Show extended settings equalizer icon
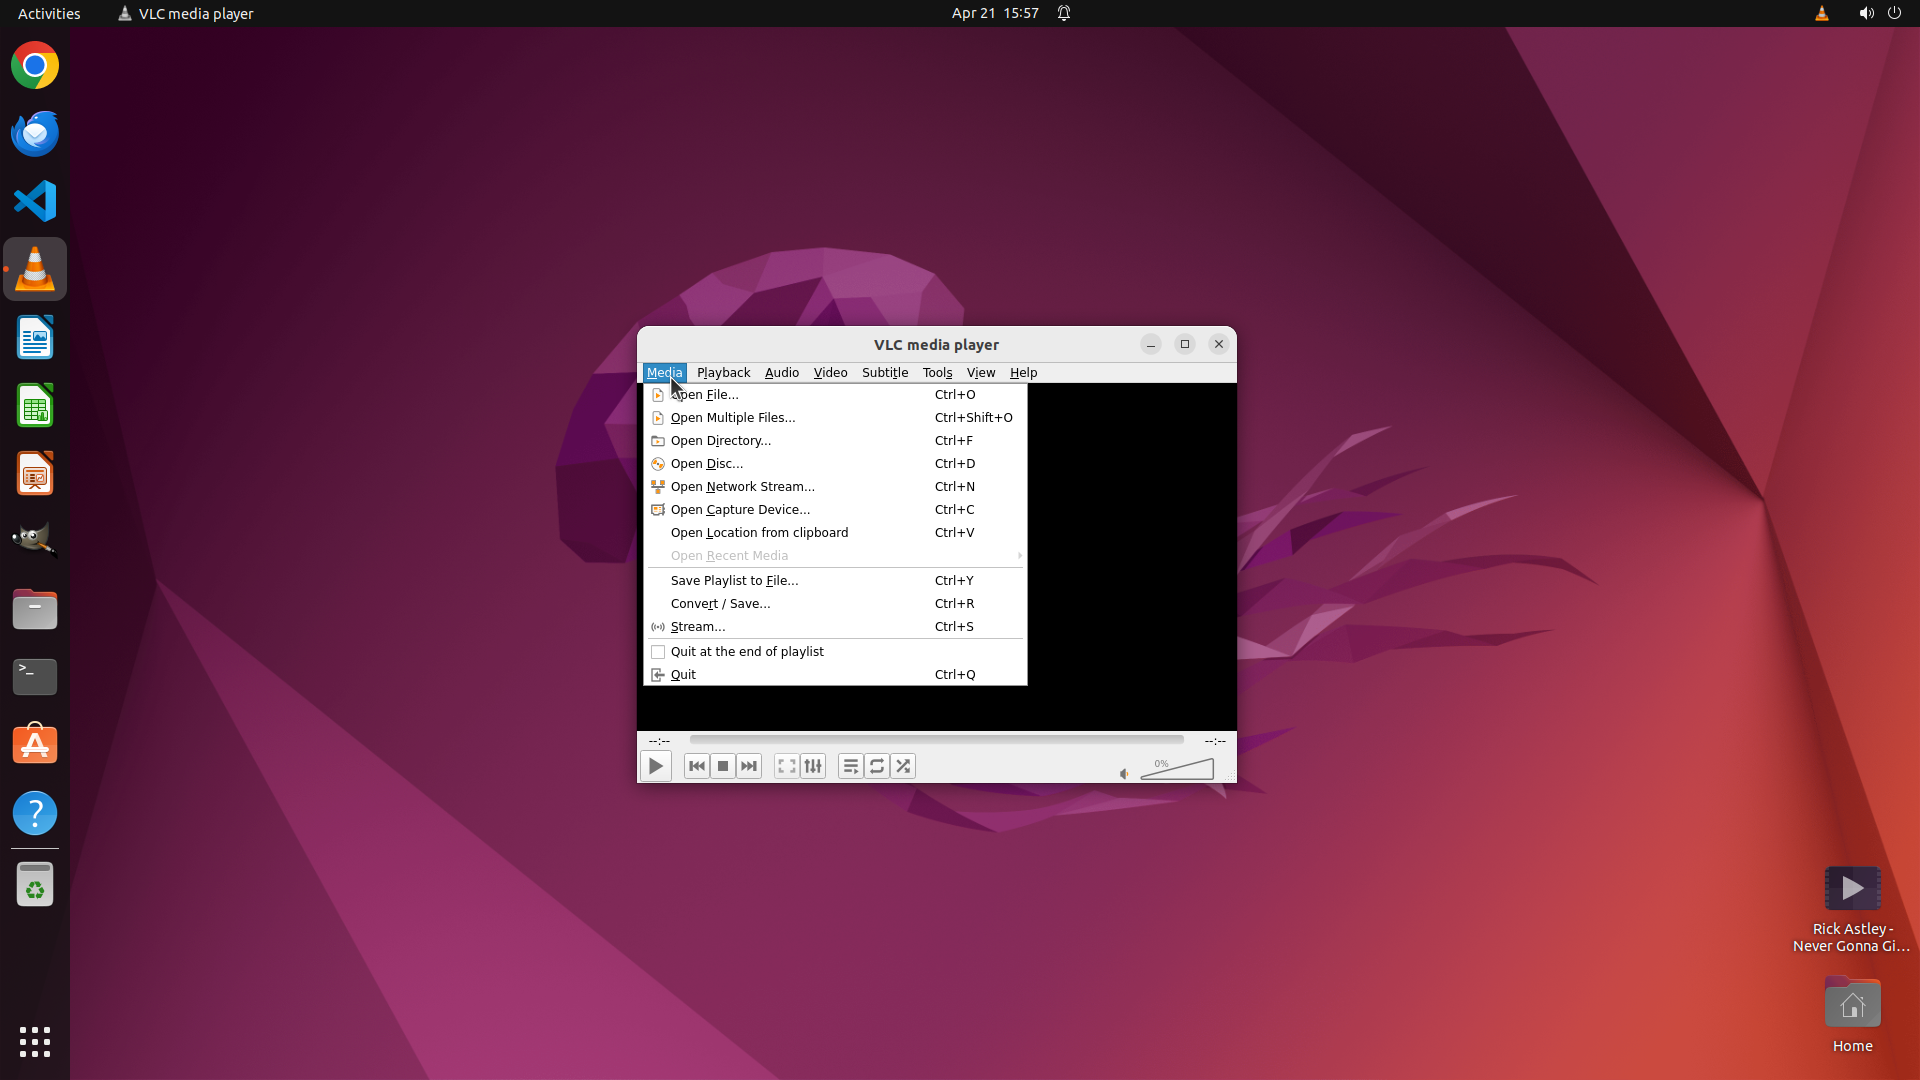1920x1080 pixels. (813, 766)
